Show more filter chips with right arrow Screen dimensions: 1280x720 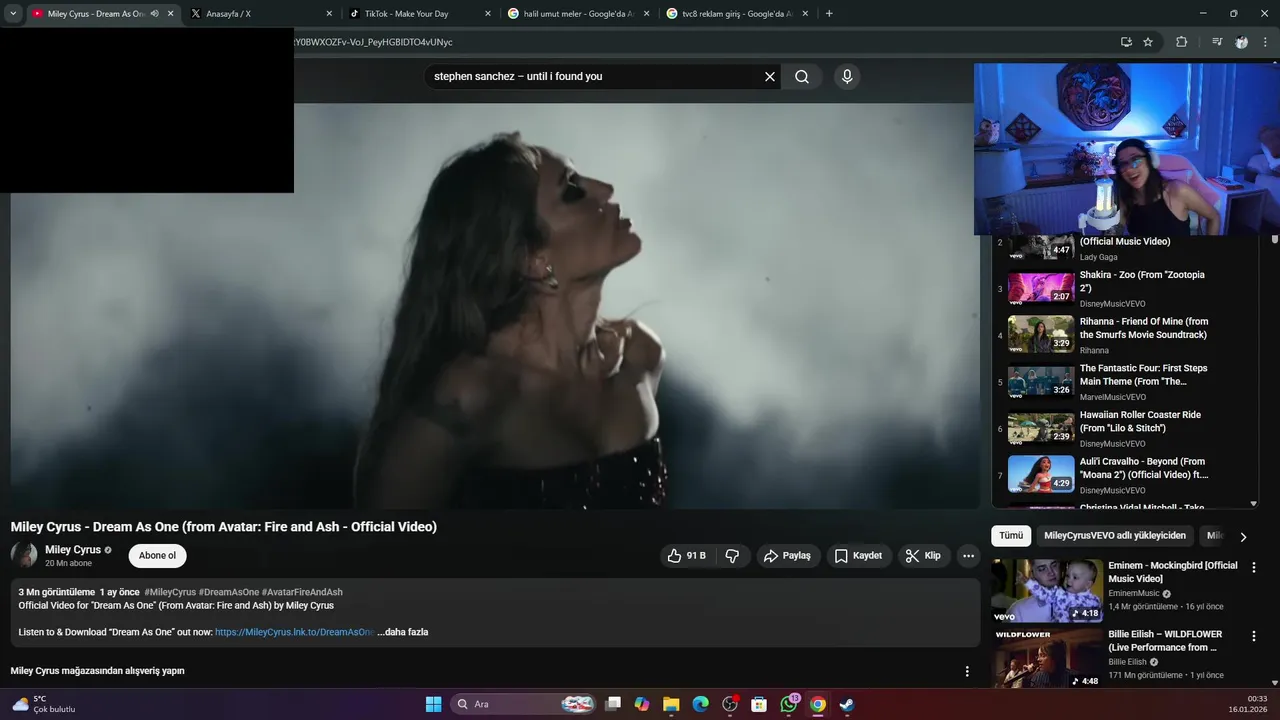point(1243,537)
